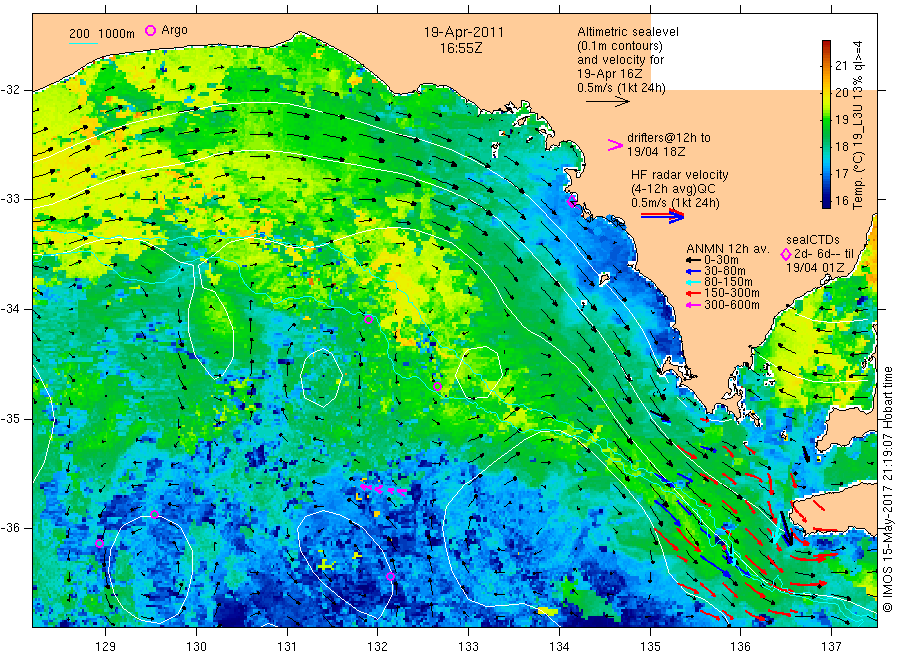900x660 pixels.
Task: Click the colorbar tick label '20'
Action: 841,92
